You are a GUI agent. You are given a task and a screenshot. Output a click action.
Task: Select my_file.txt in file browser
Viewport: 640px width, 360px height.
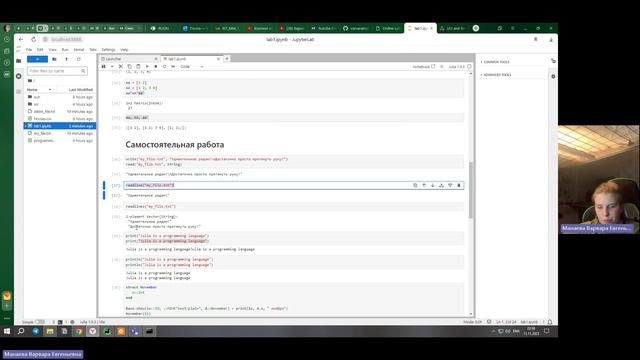tap(60, 133)
